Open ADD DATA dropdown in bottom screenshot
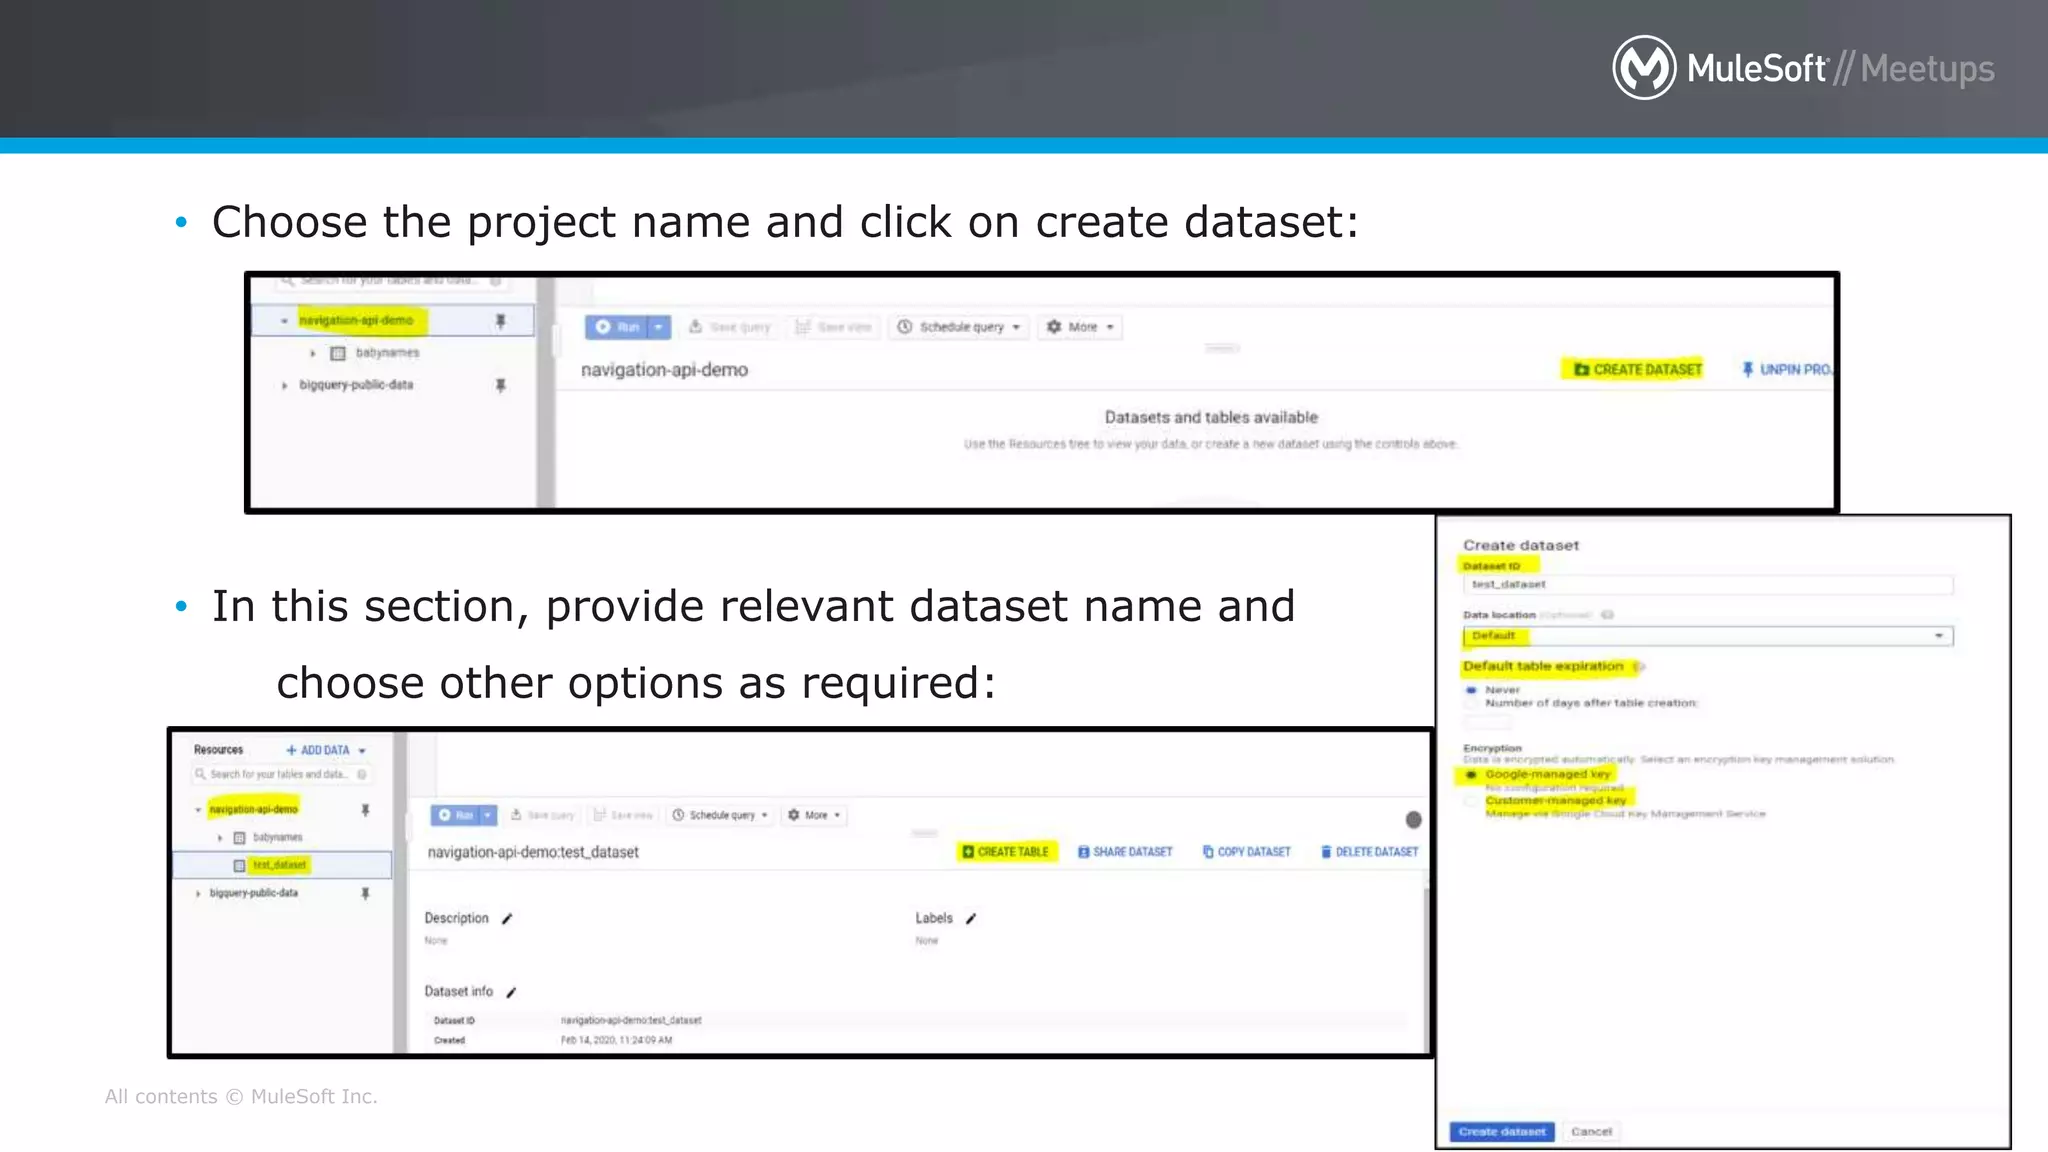The width and height of the screenshot is (2048, 1152). [327, 750]
